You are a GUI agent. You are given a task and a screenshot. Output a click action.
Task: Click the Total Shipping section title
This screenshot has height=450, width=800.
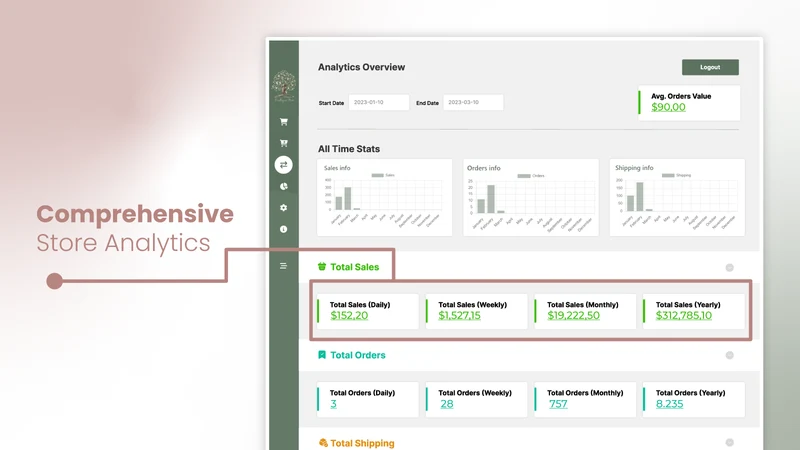click(362, 443)
